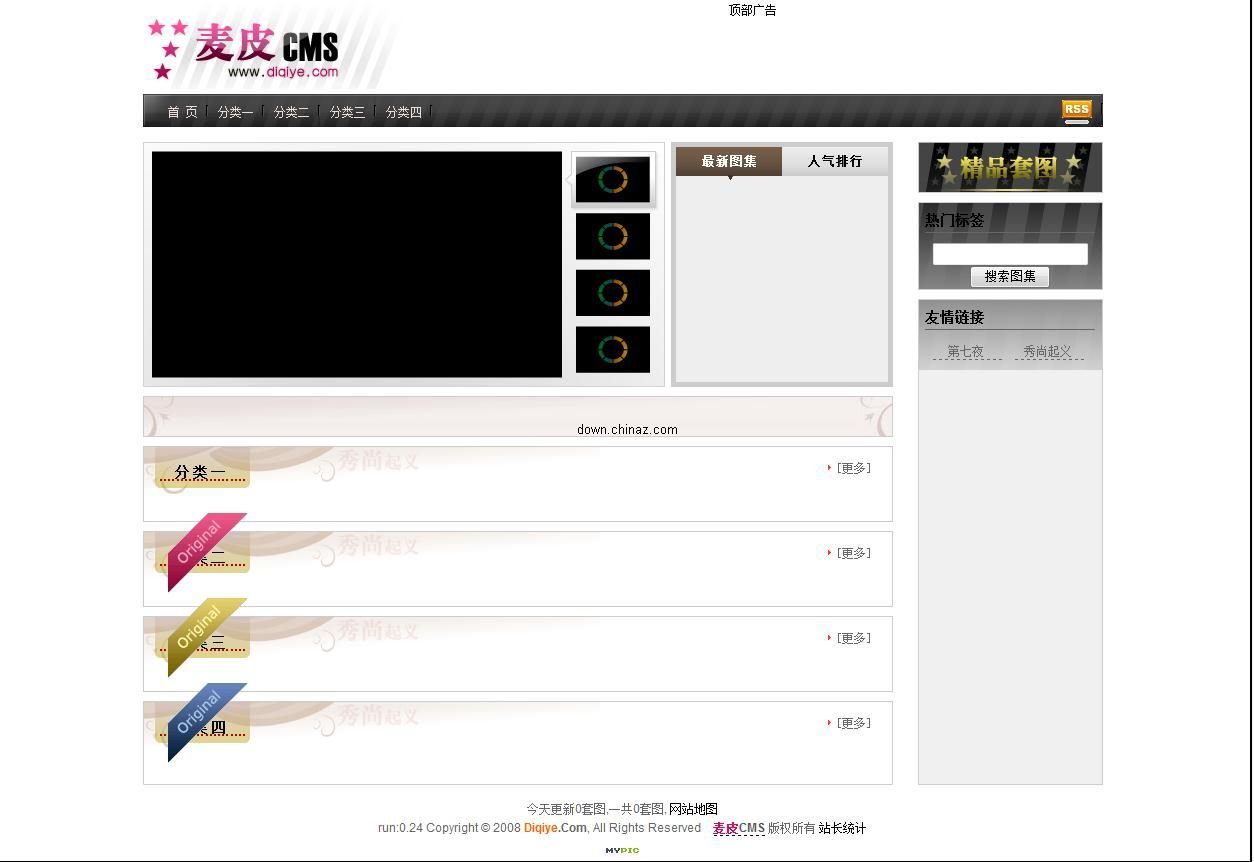
Task: Select the third slideshow thumbnail
Action: (x=613, y=293)
